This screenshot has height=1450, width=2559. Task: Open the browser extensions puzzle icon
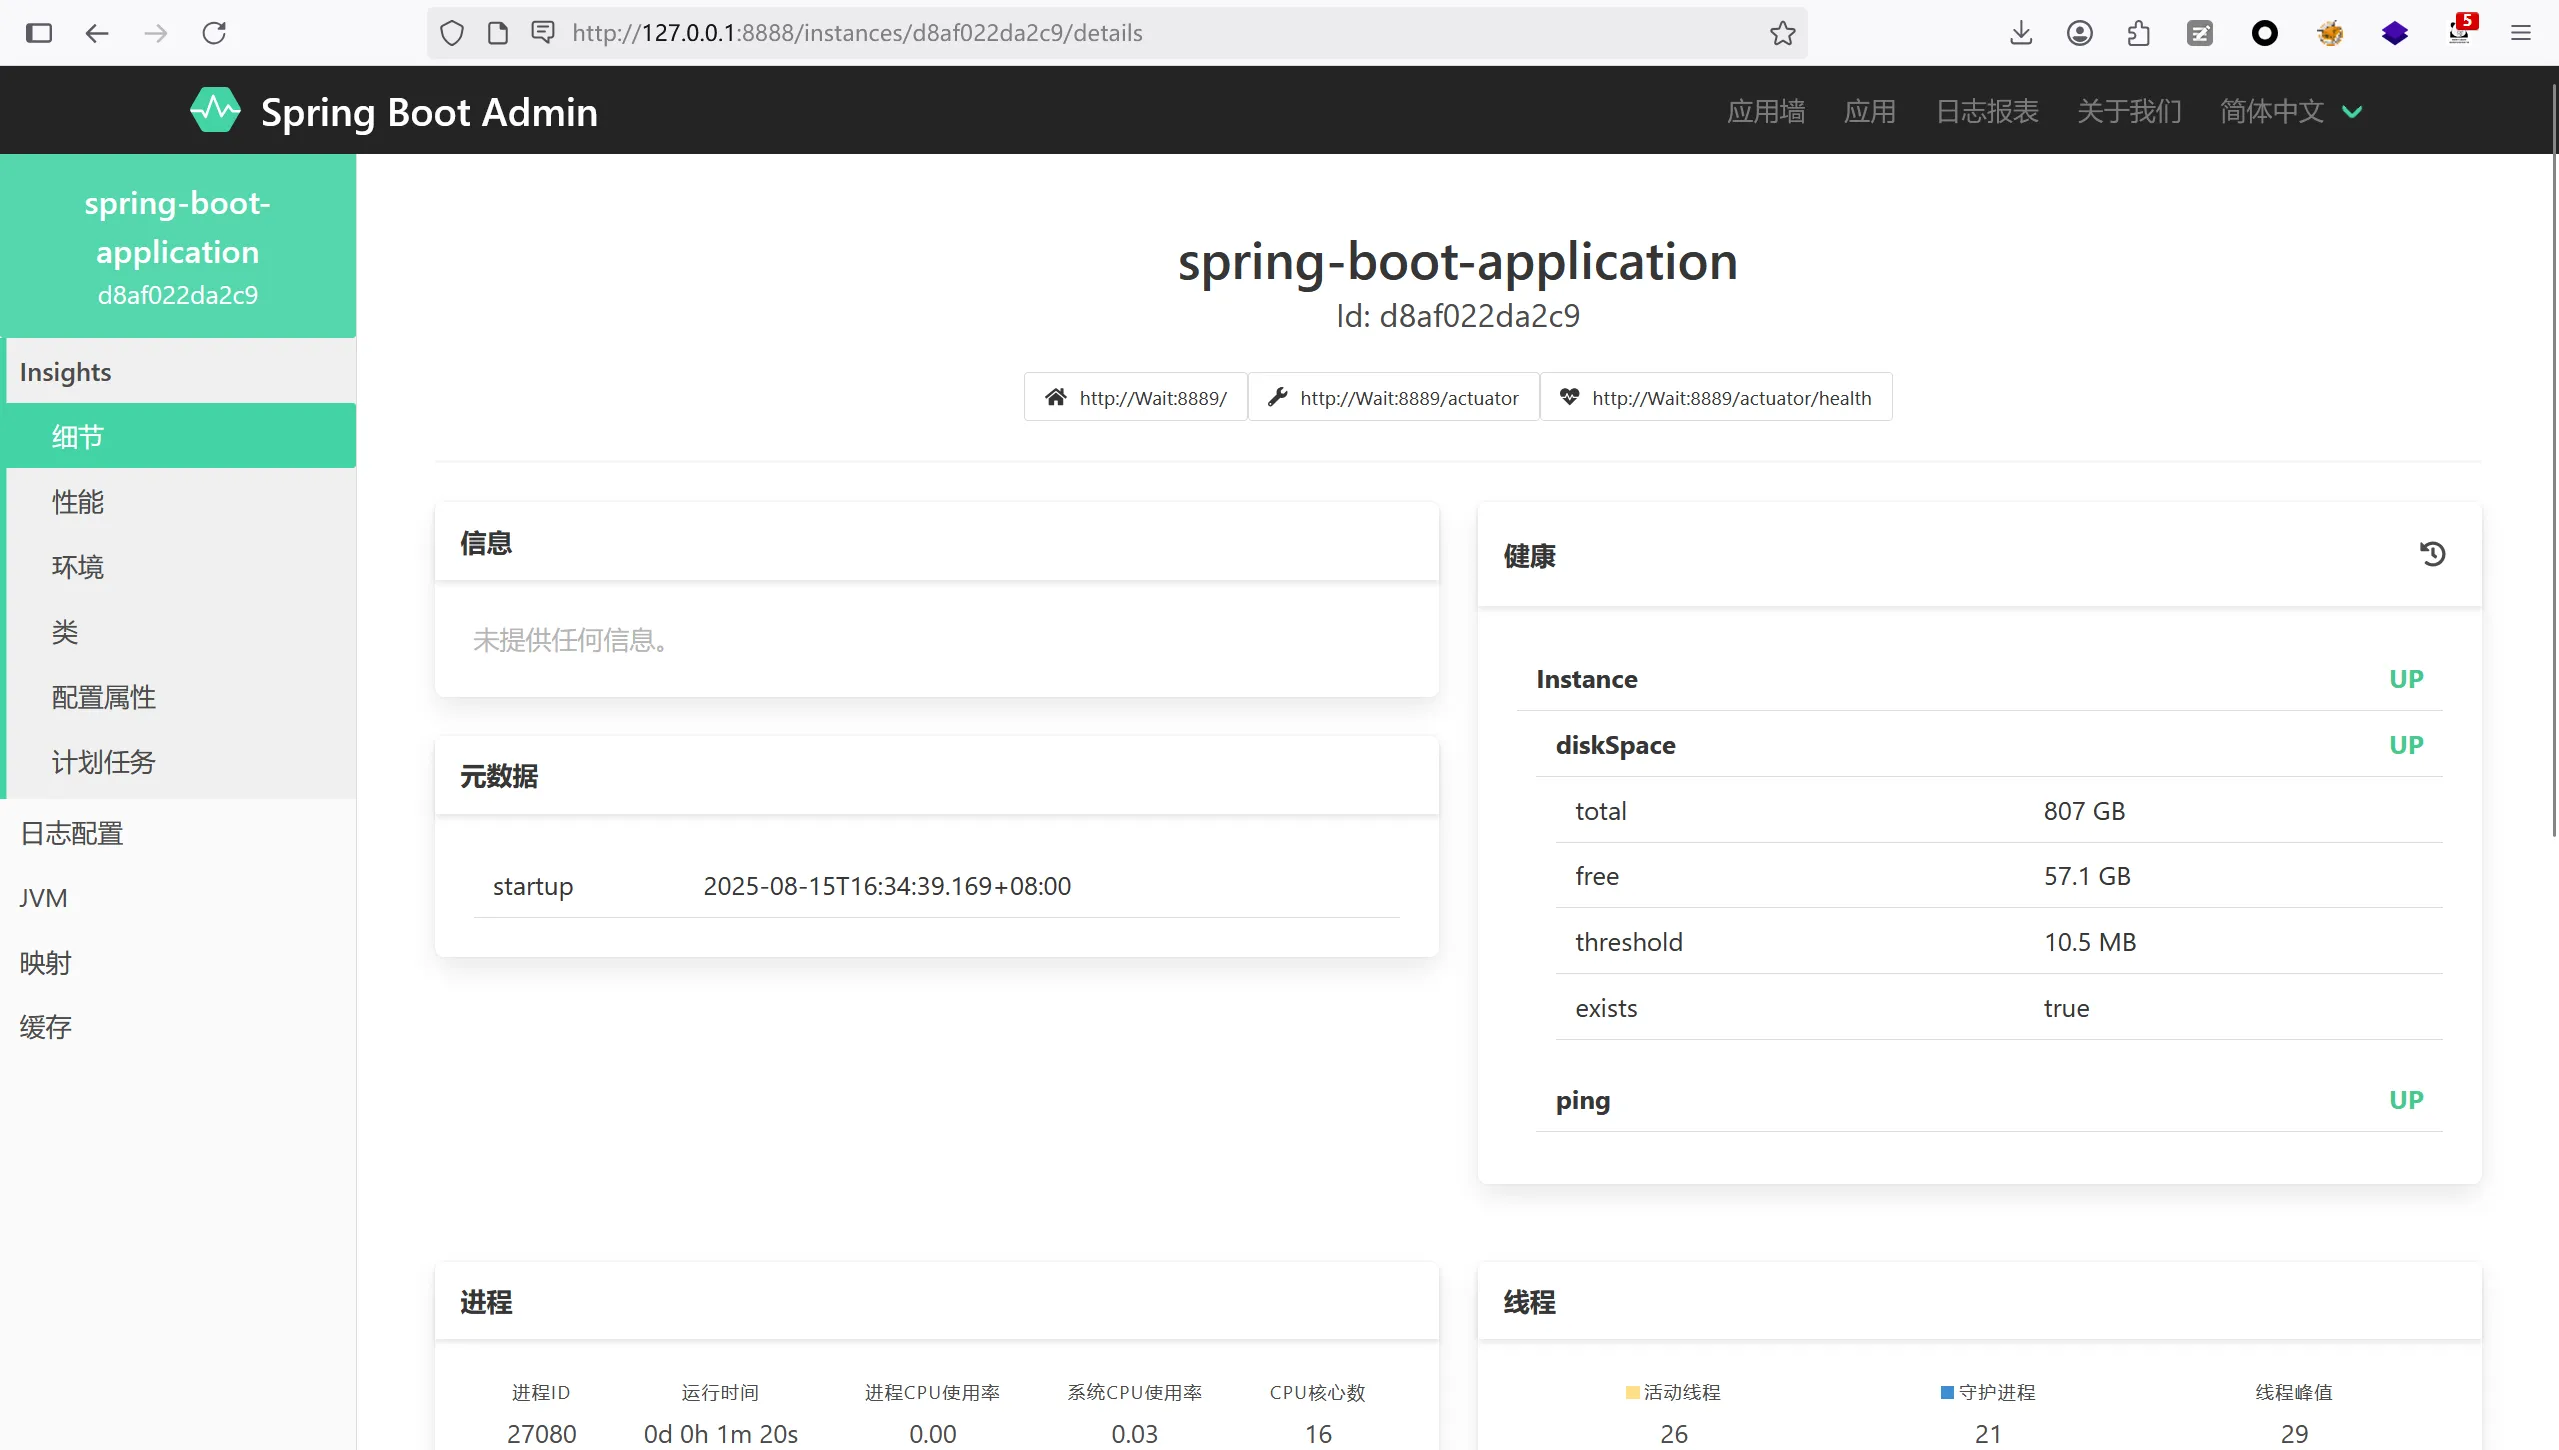click(2138, 33)
